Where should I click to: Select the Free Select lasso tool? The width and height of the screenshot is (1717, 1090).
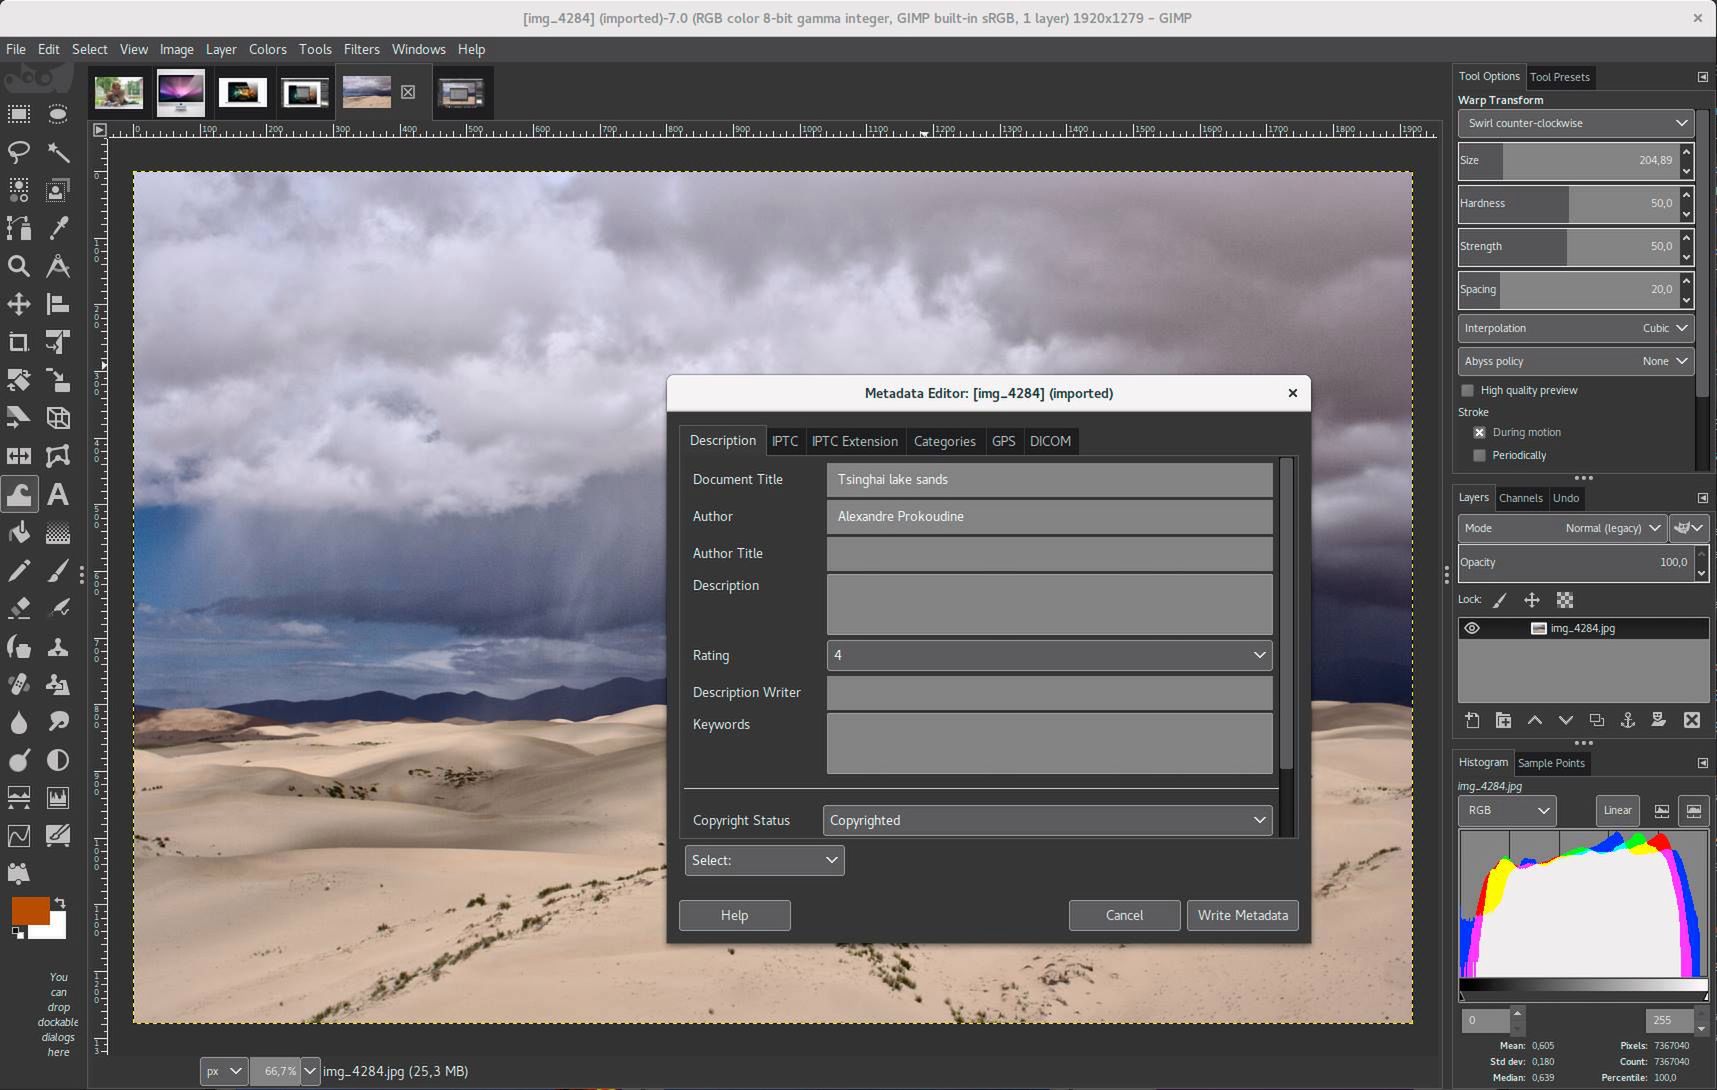pos(19,152)
